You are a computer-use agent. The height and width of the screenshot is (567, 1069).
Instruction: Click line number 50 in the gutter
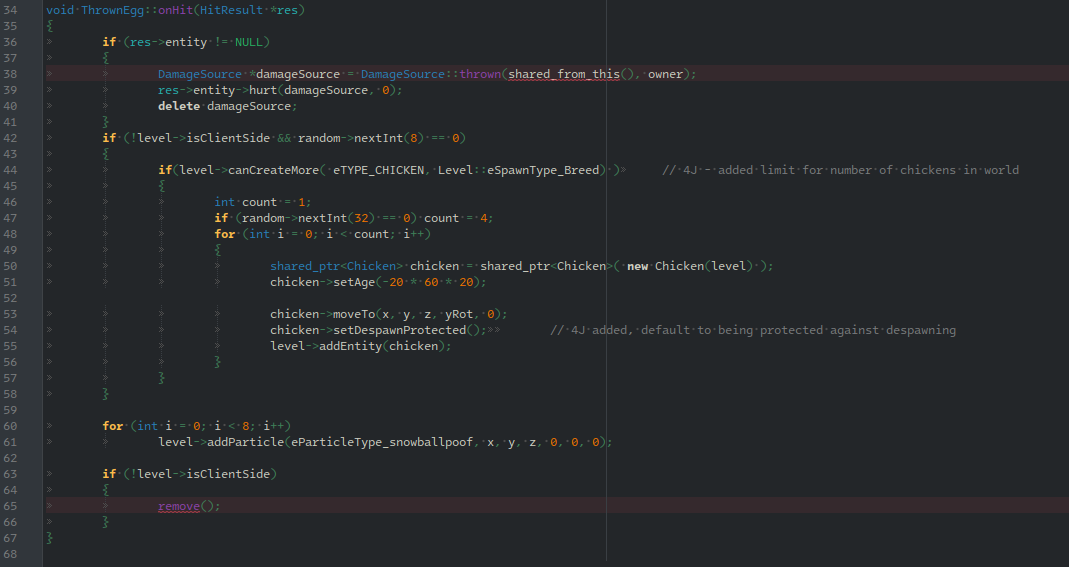(x=10, y=266)
